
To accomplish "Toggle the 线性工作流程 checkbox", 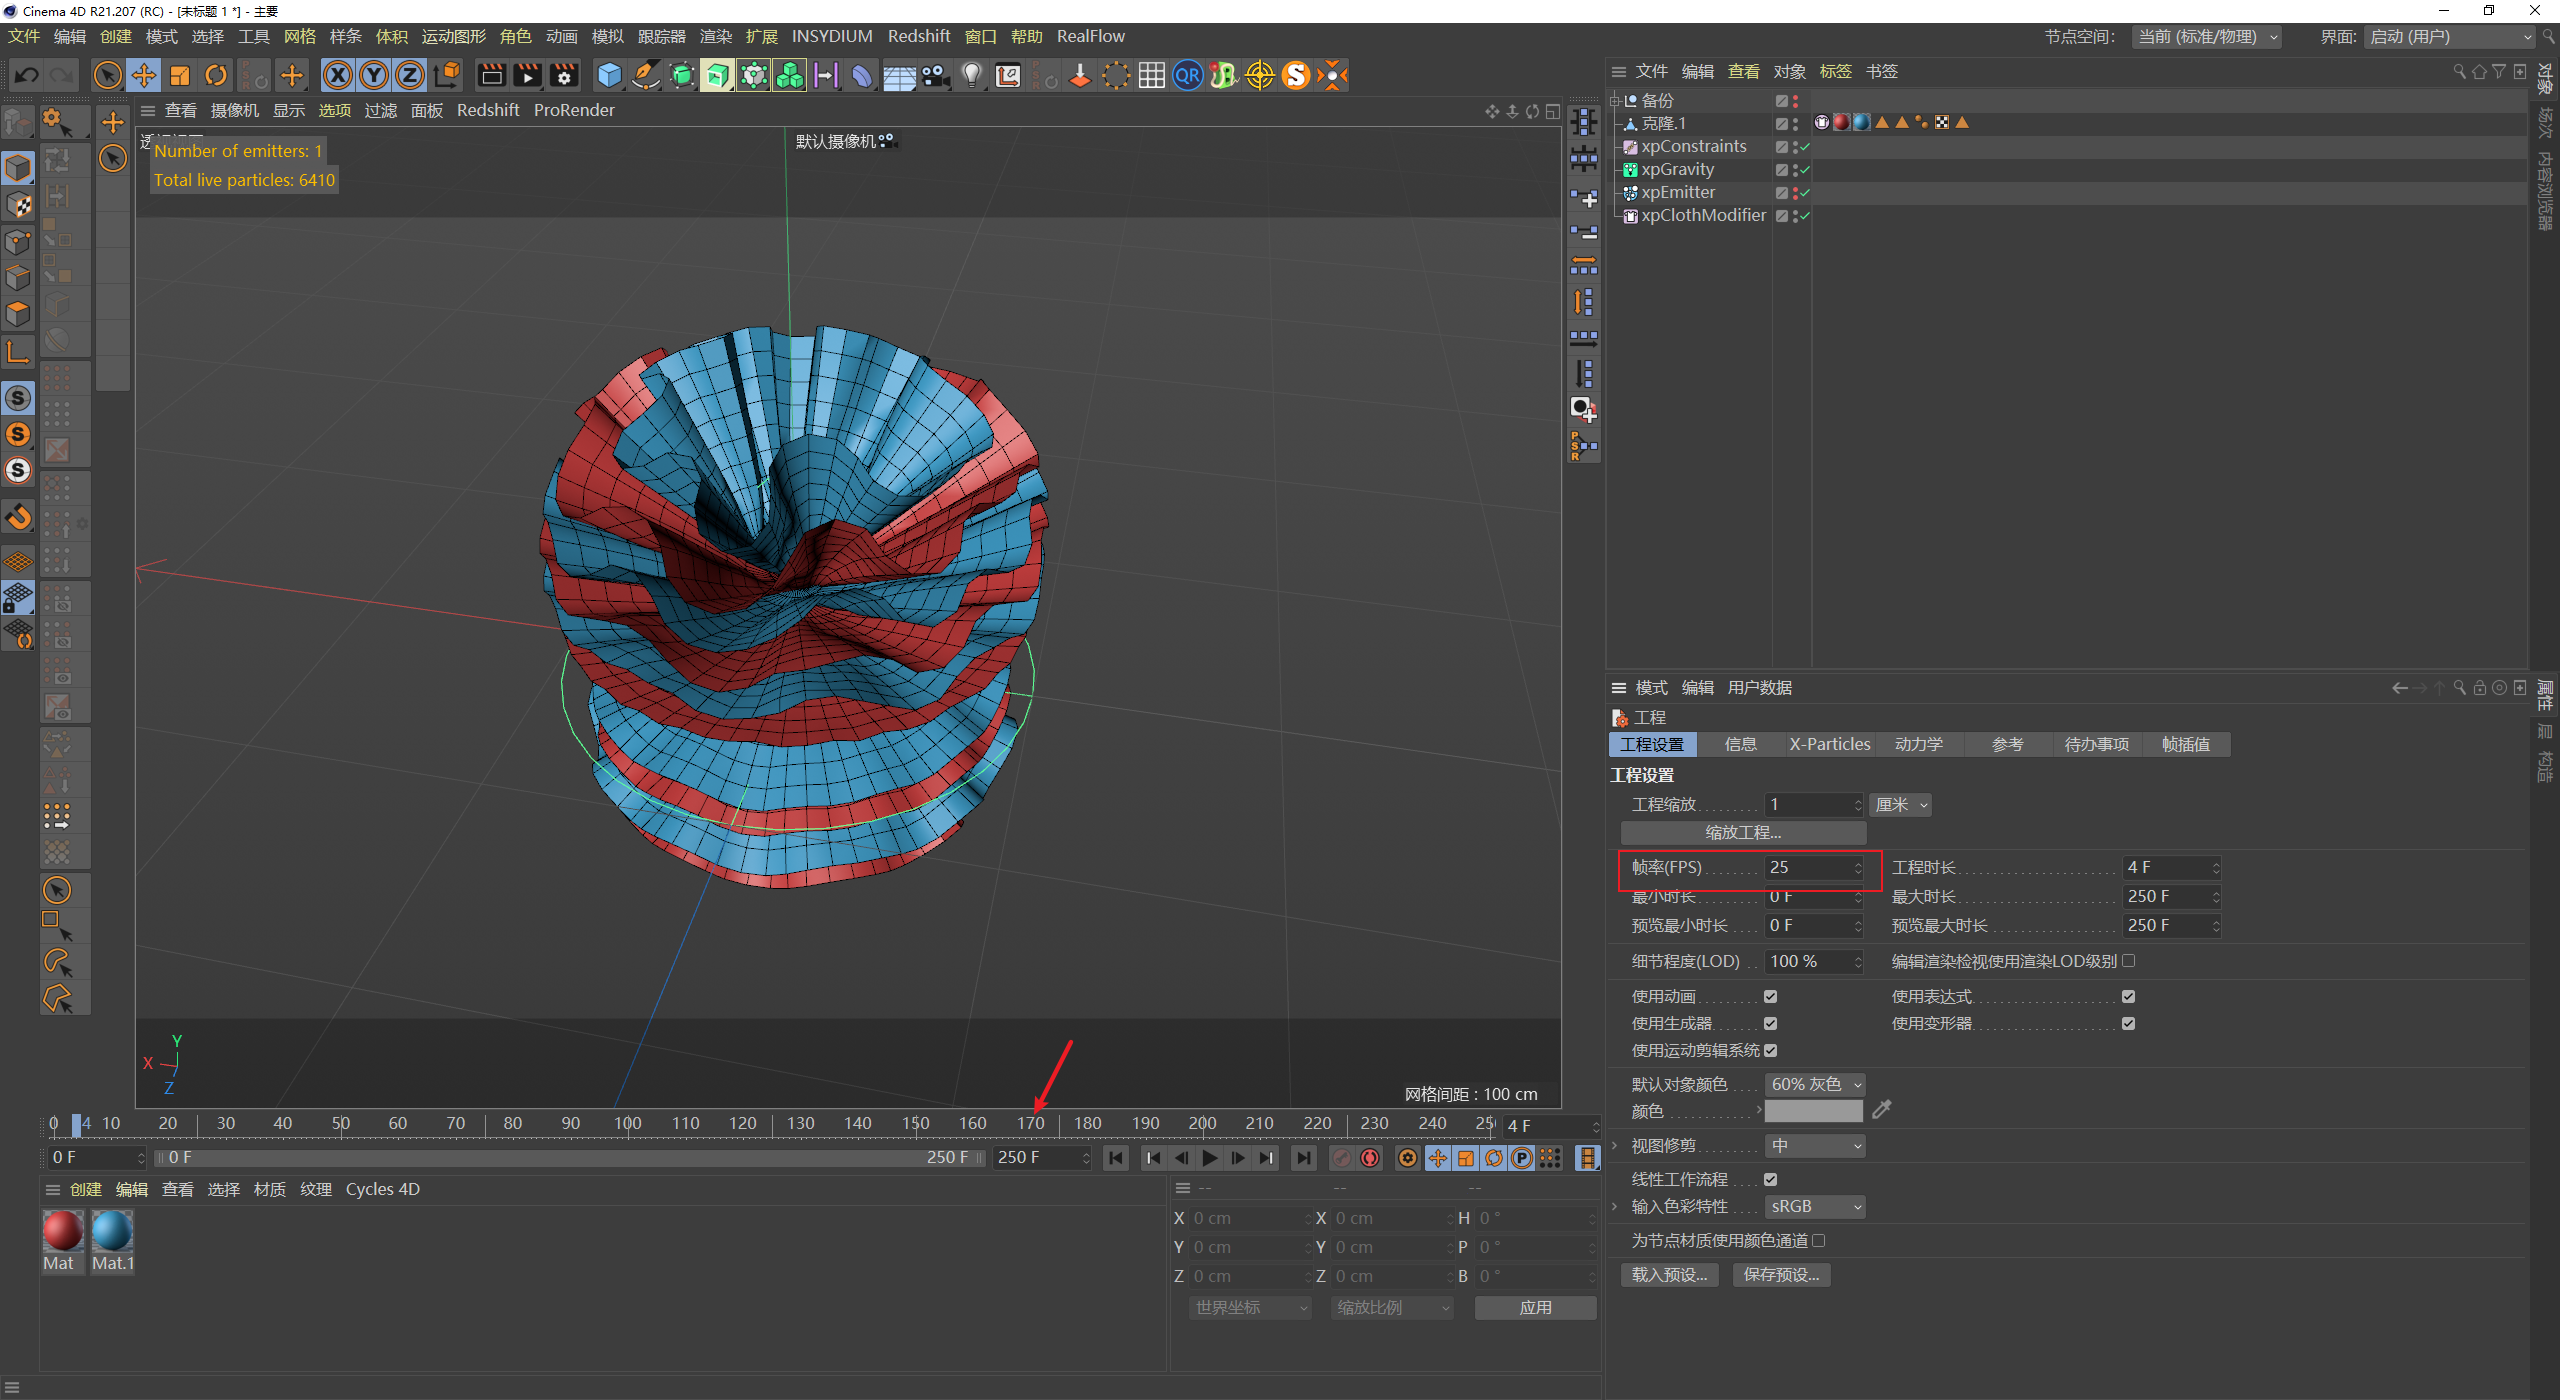I will pyautogui.click(x=1770, y=1179).
